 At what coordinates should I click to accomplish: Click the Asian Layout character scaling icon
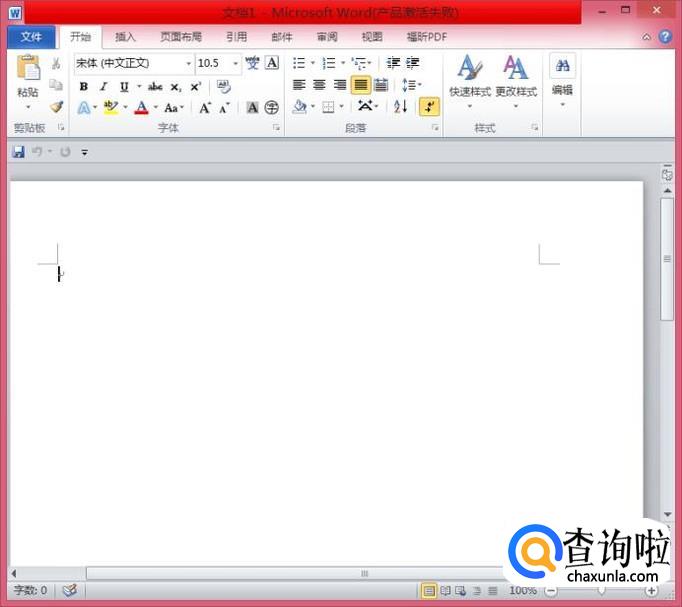[365, 106]
